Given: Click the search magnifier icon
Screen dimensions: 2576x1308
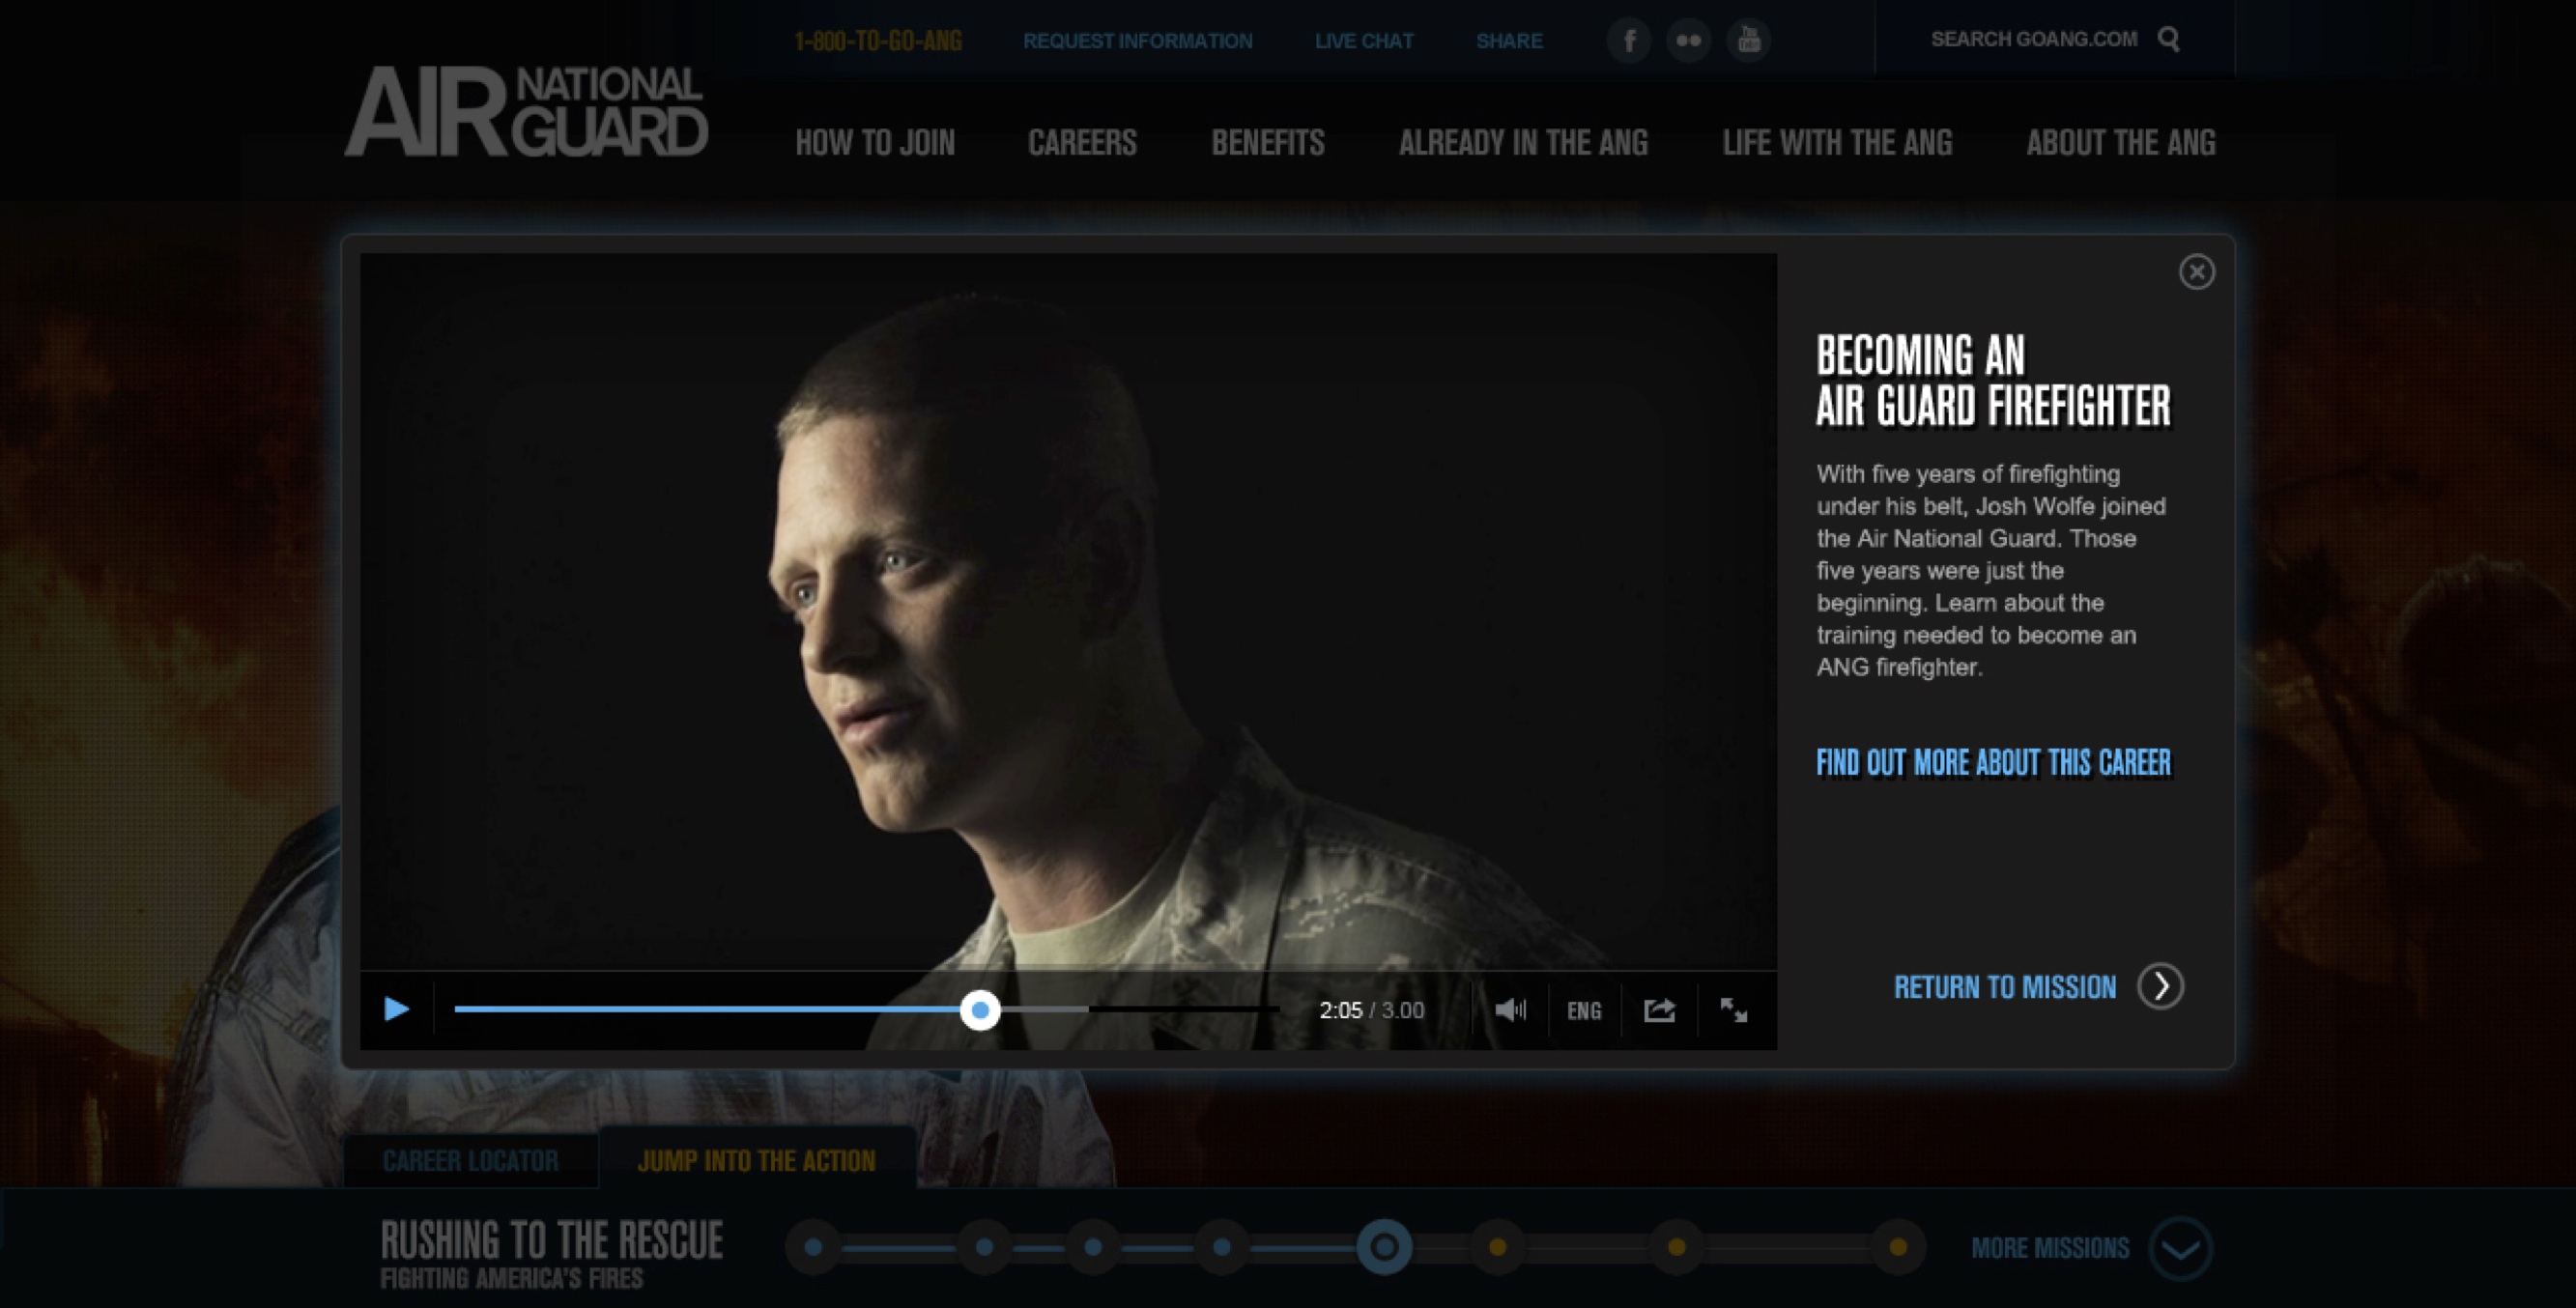Looking at the screenshot, I should coord(2168,39).
